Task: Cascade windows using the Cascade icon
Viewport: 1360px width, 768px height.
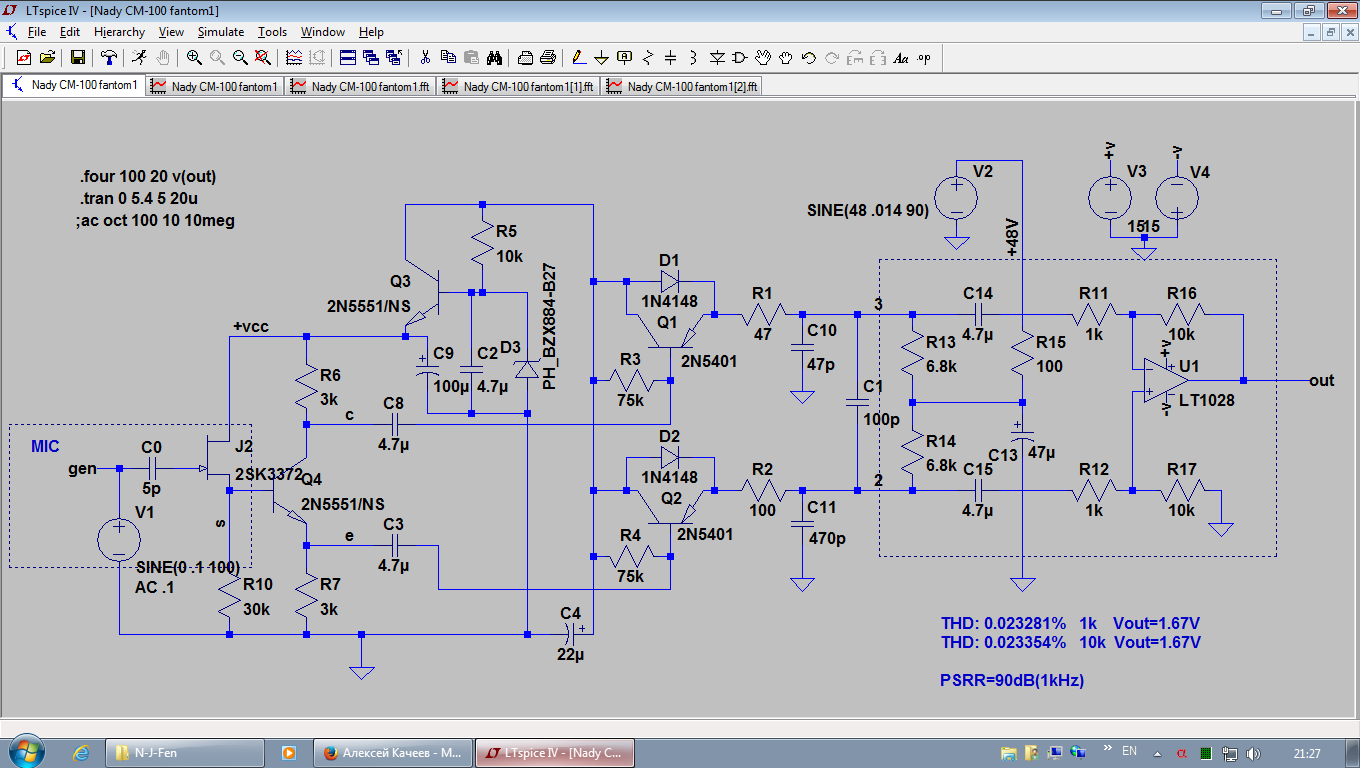Action: coord(371,57)
